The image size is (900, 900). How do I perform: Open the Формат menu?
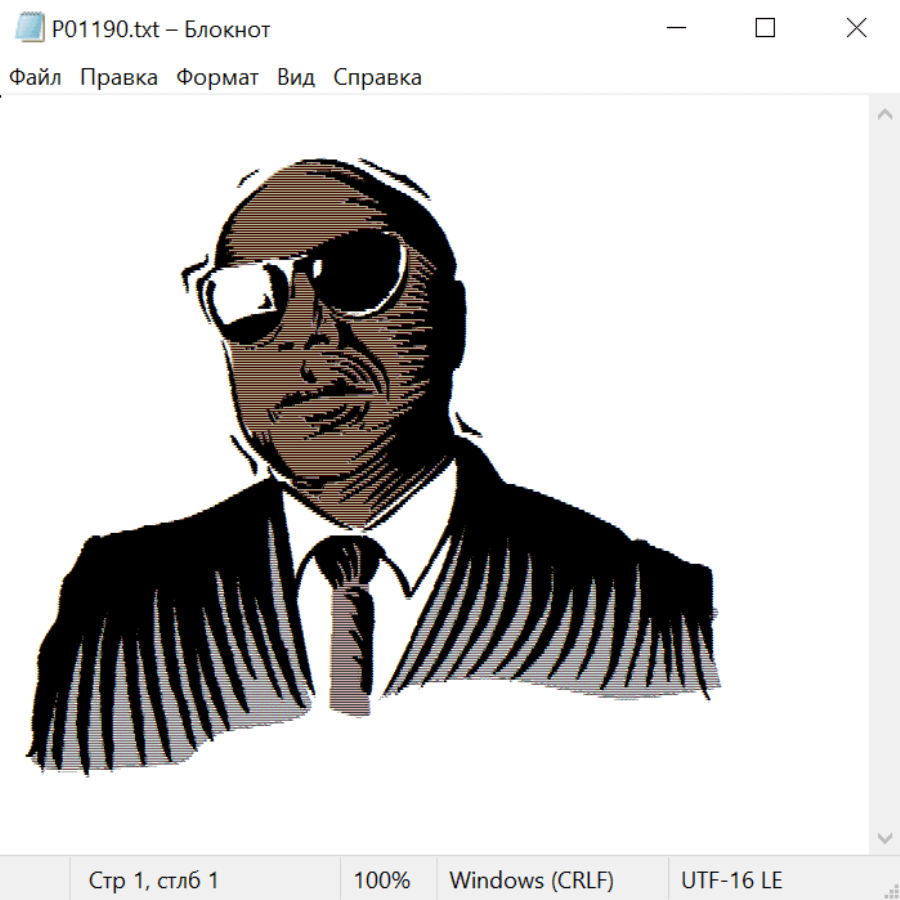pos(217,78)
